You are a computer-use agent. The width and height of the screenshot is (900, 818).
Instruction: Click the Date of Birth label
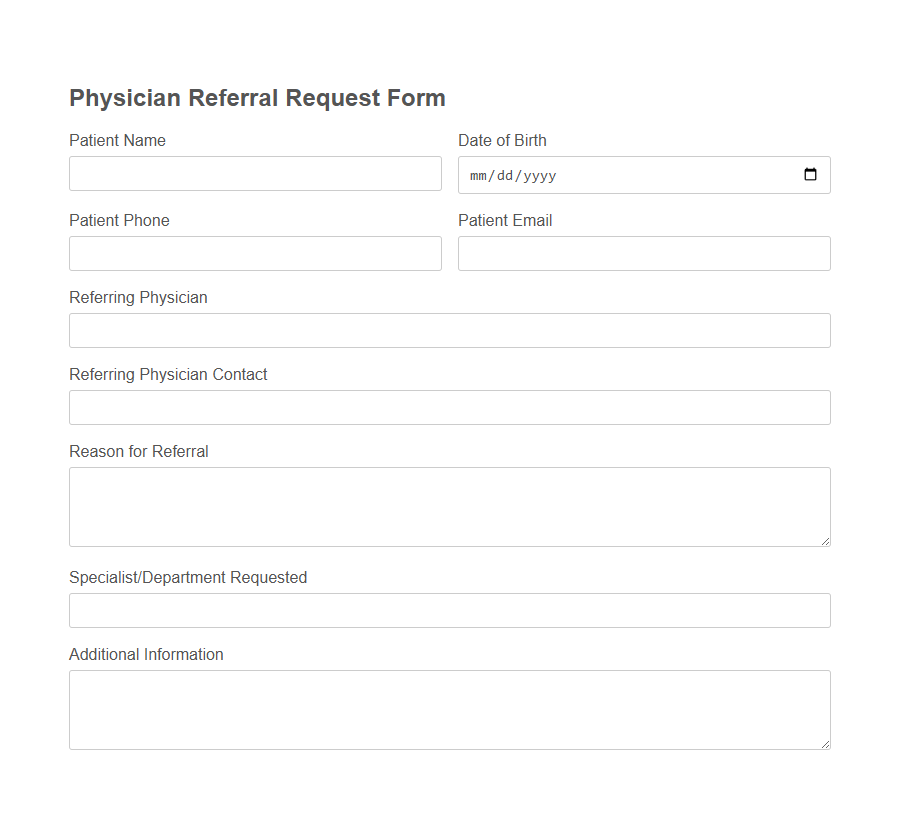pyautogui.click(x=502, y=140)
